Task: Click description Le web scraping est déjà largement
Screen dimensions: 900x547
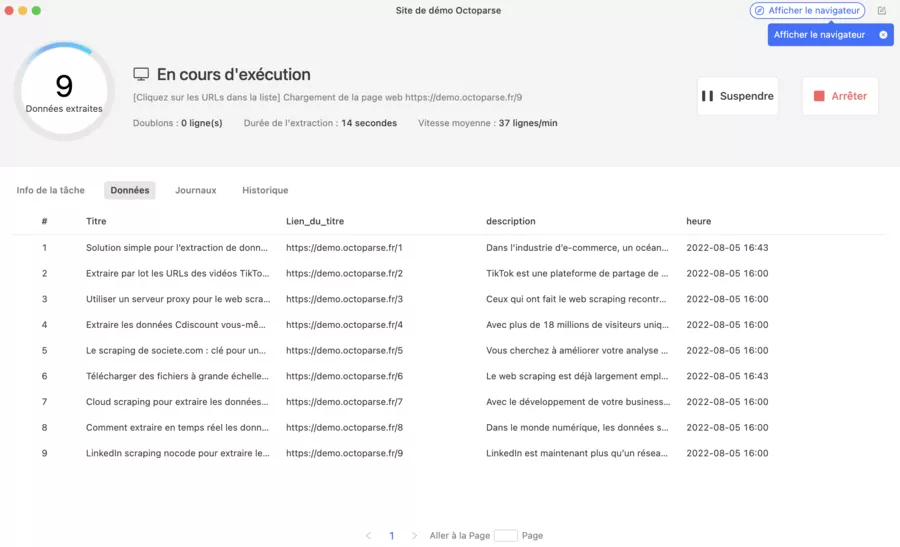Action: (577, 376)
